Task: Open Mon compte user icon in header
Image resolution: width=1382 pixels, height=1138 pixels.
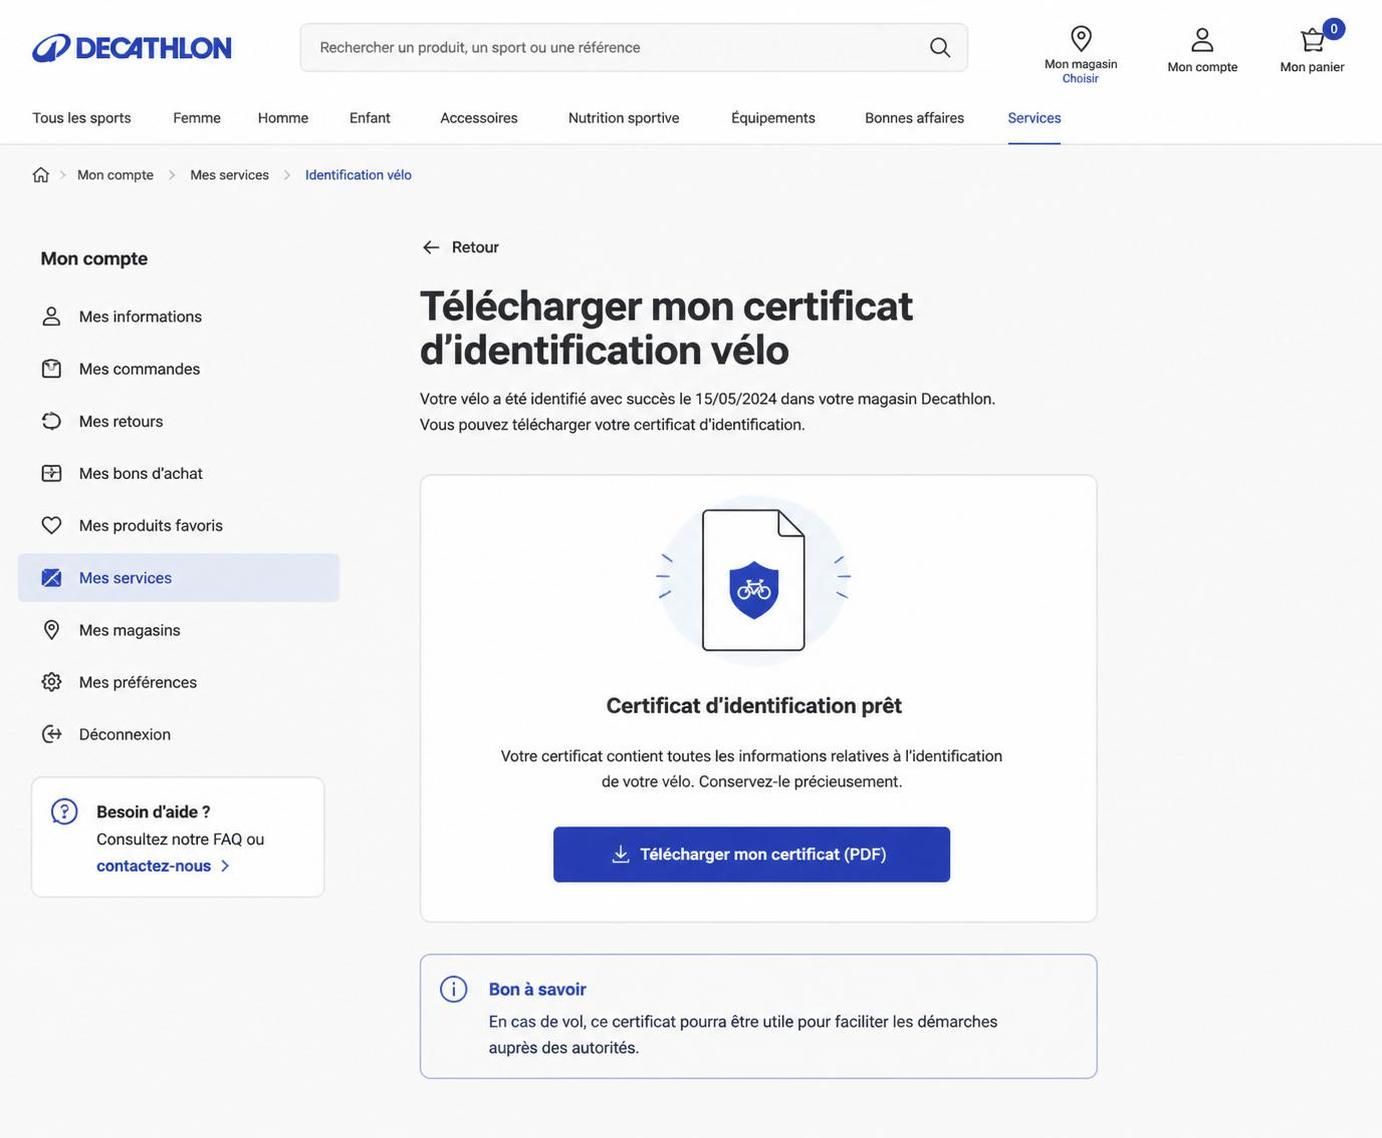Action: tap(1202, 40)
